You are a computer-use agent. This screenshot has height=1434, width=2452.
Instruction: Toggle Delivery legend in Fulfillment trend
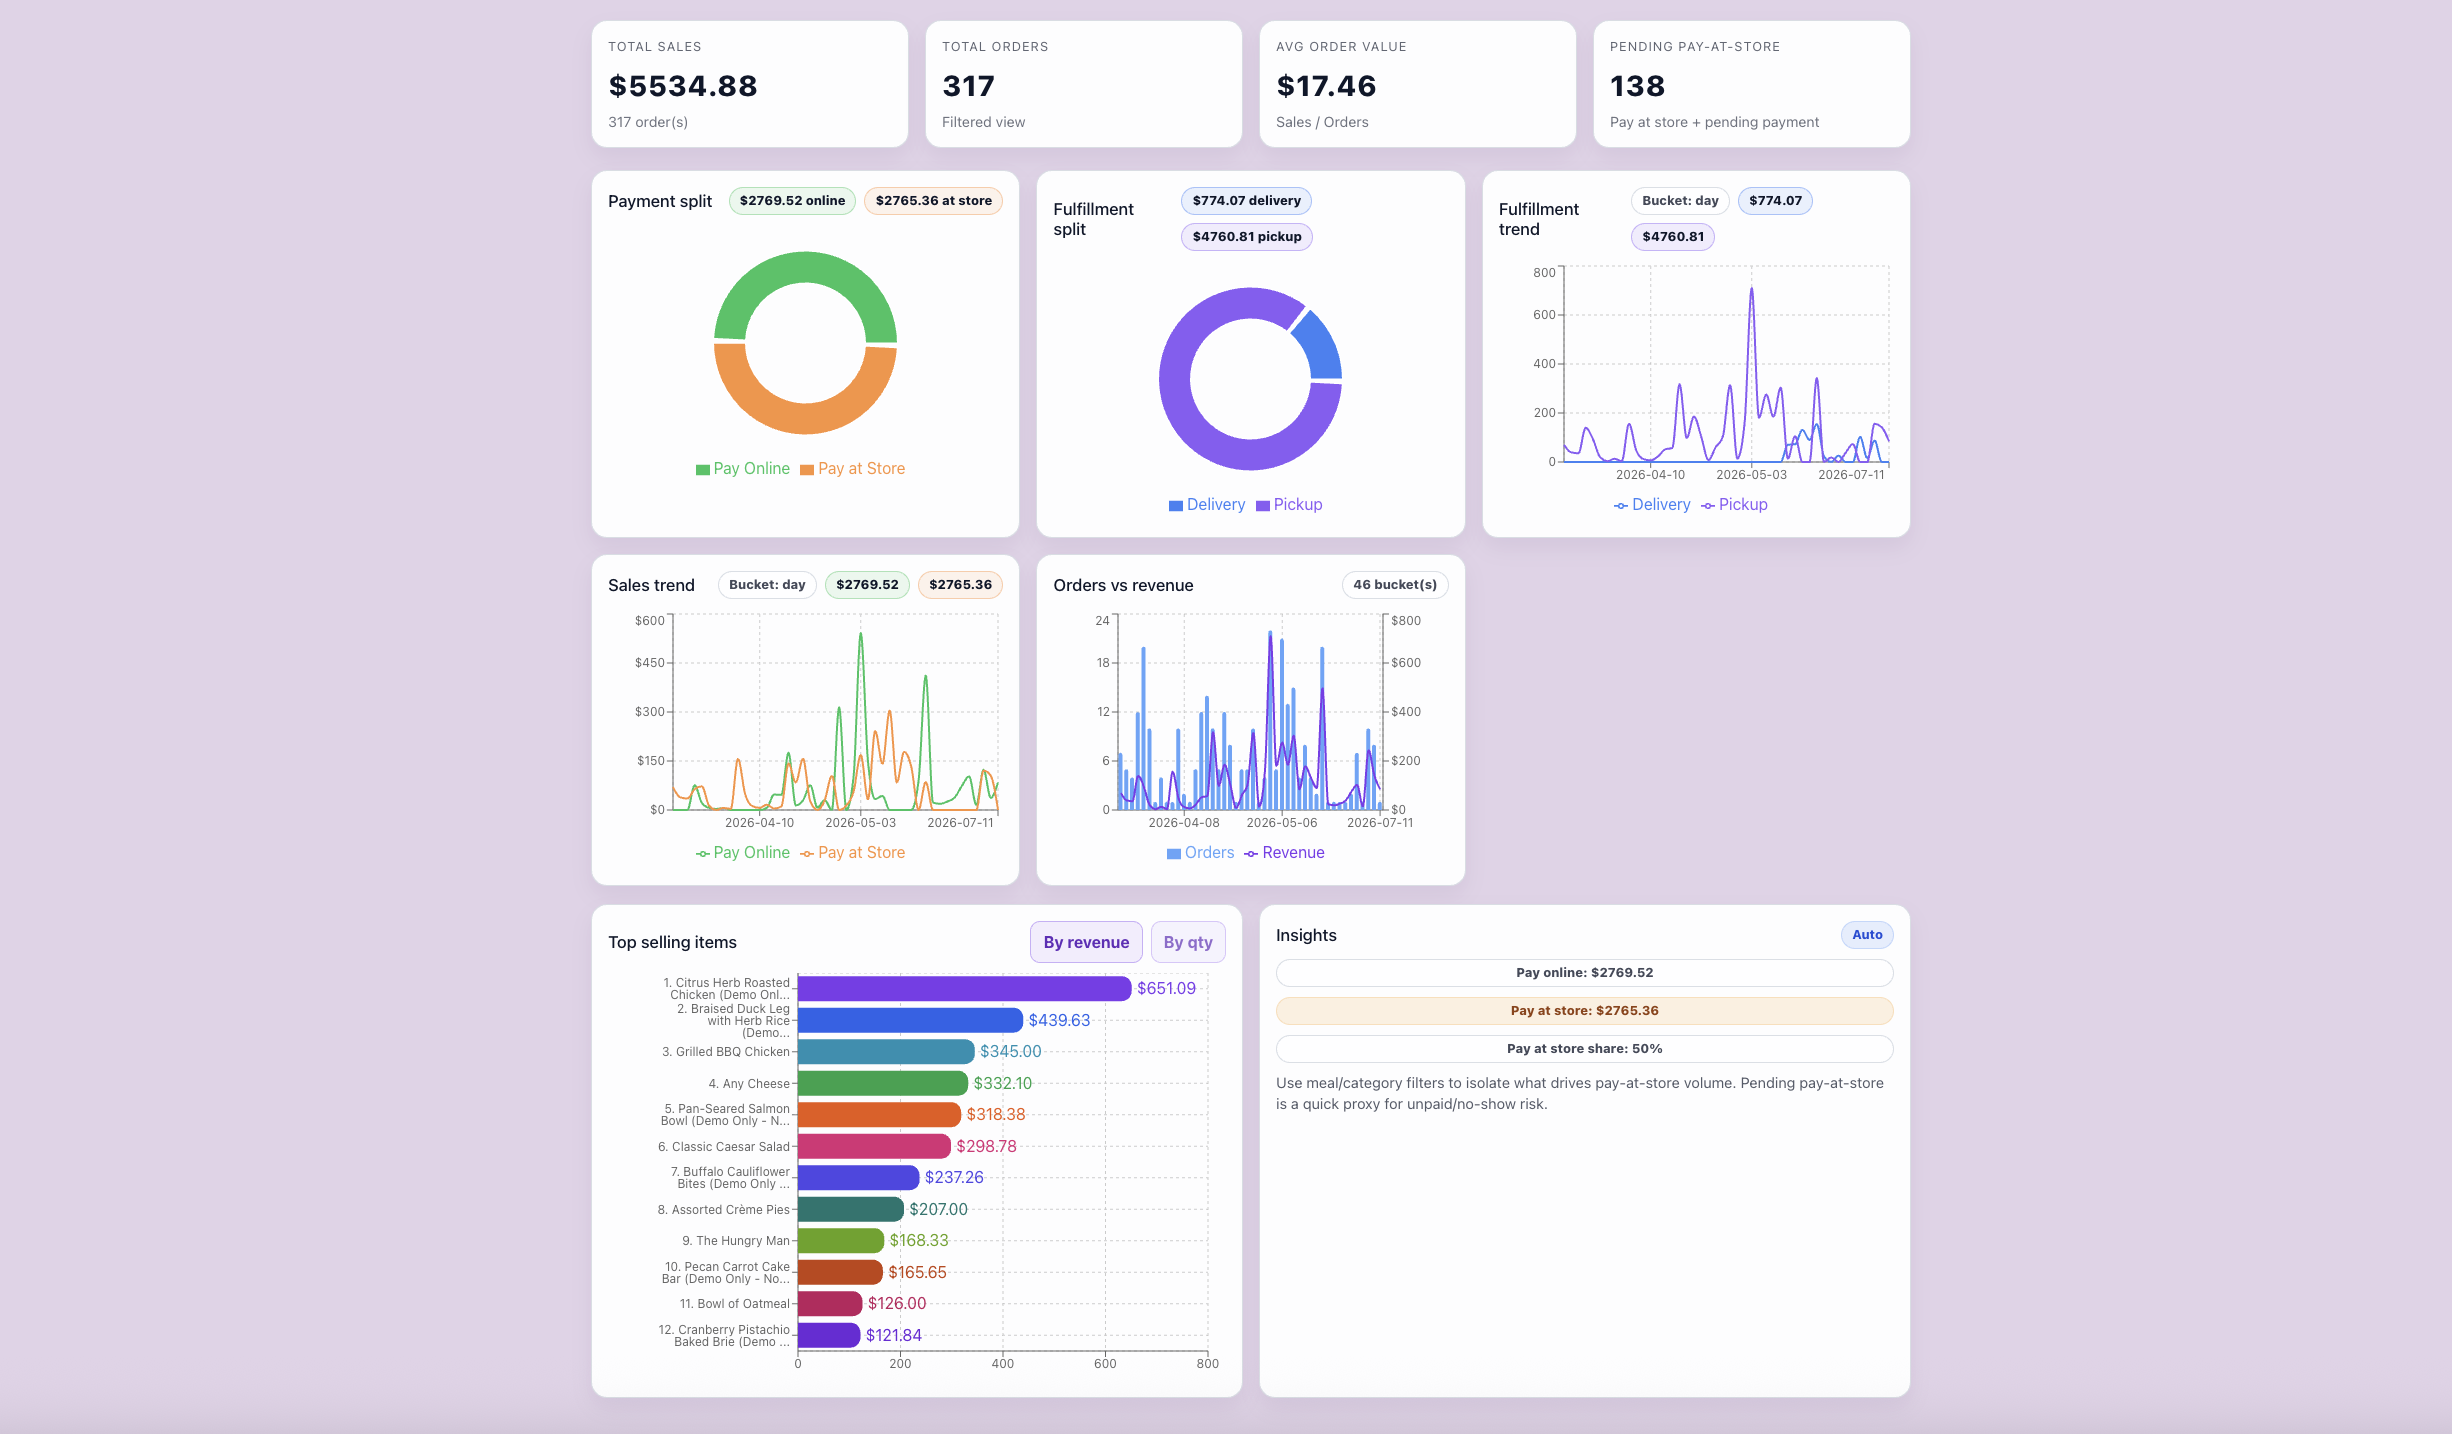click(x=1652, y=504)
